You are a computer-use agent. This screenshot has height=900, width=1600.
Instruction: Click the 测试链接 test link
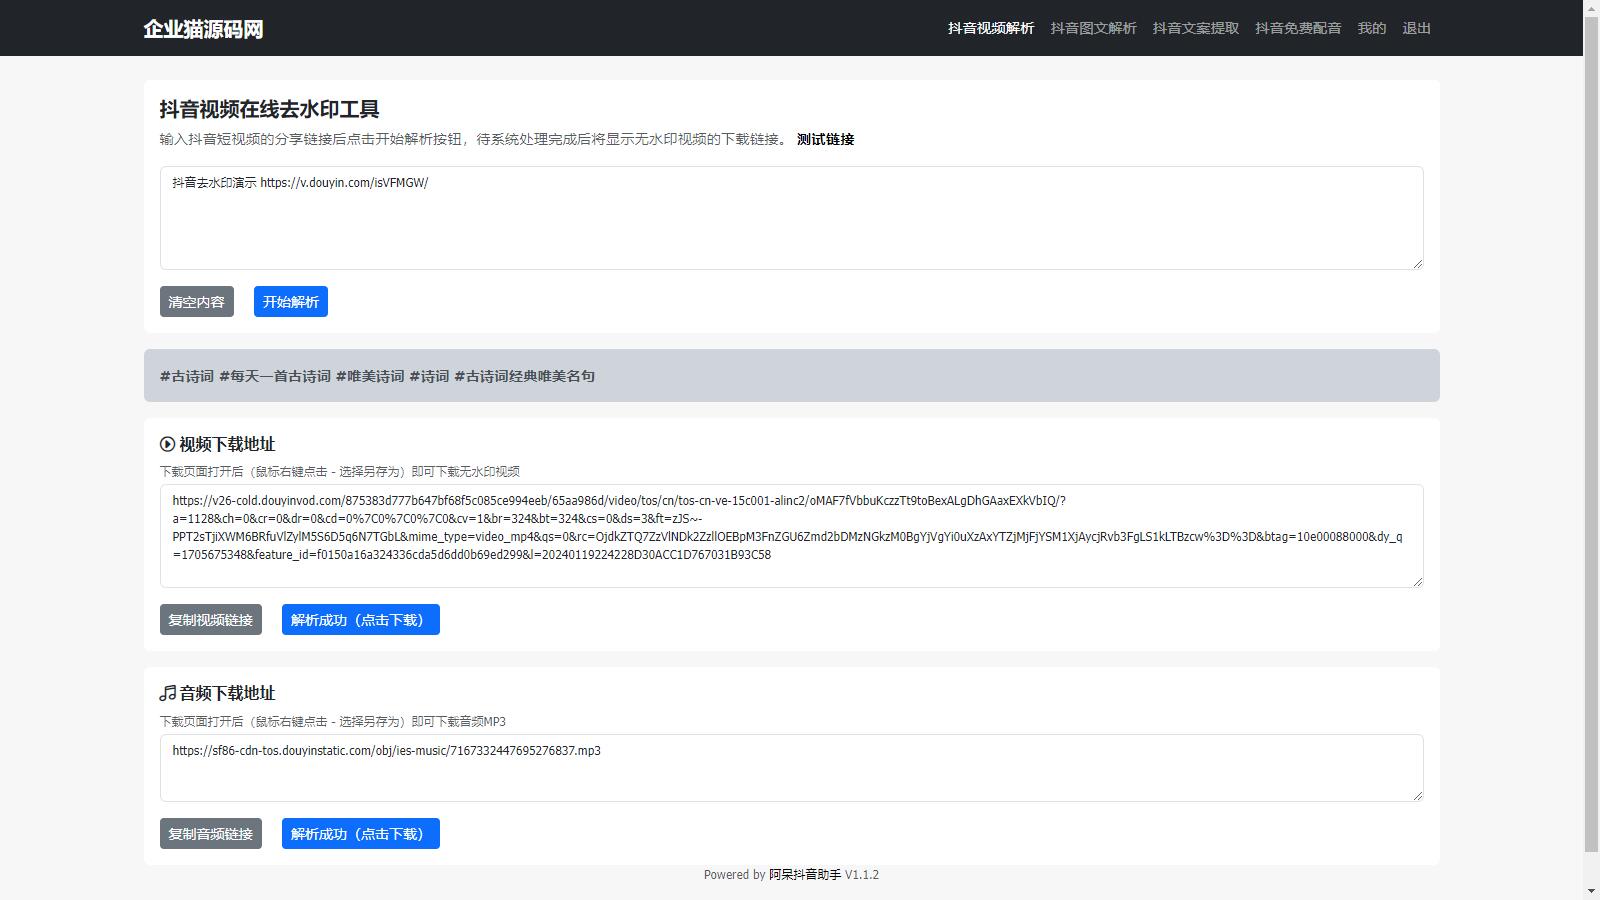click(x=825, y=139)
